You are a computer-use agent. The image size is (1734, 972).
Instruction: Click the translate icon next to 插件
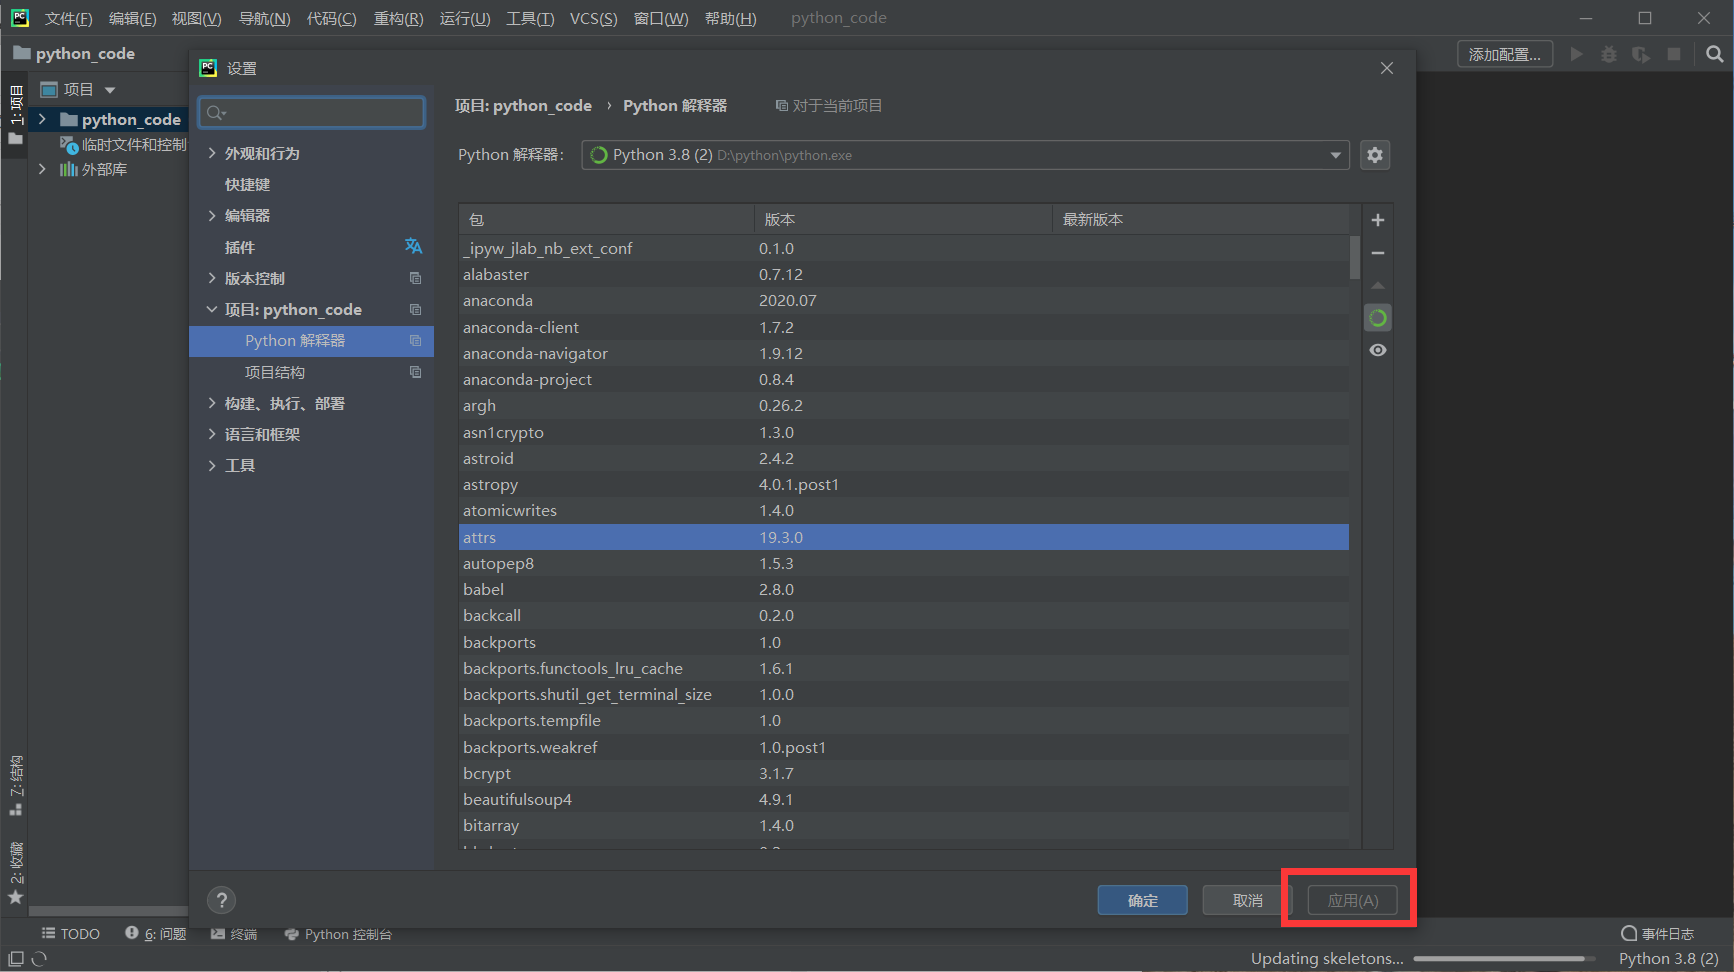click(413, 246)
